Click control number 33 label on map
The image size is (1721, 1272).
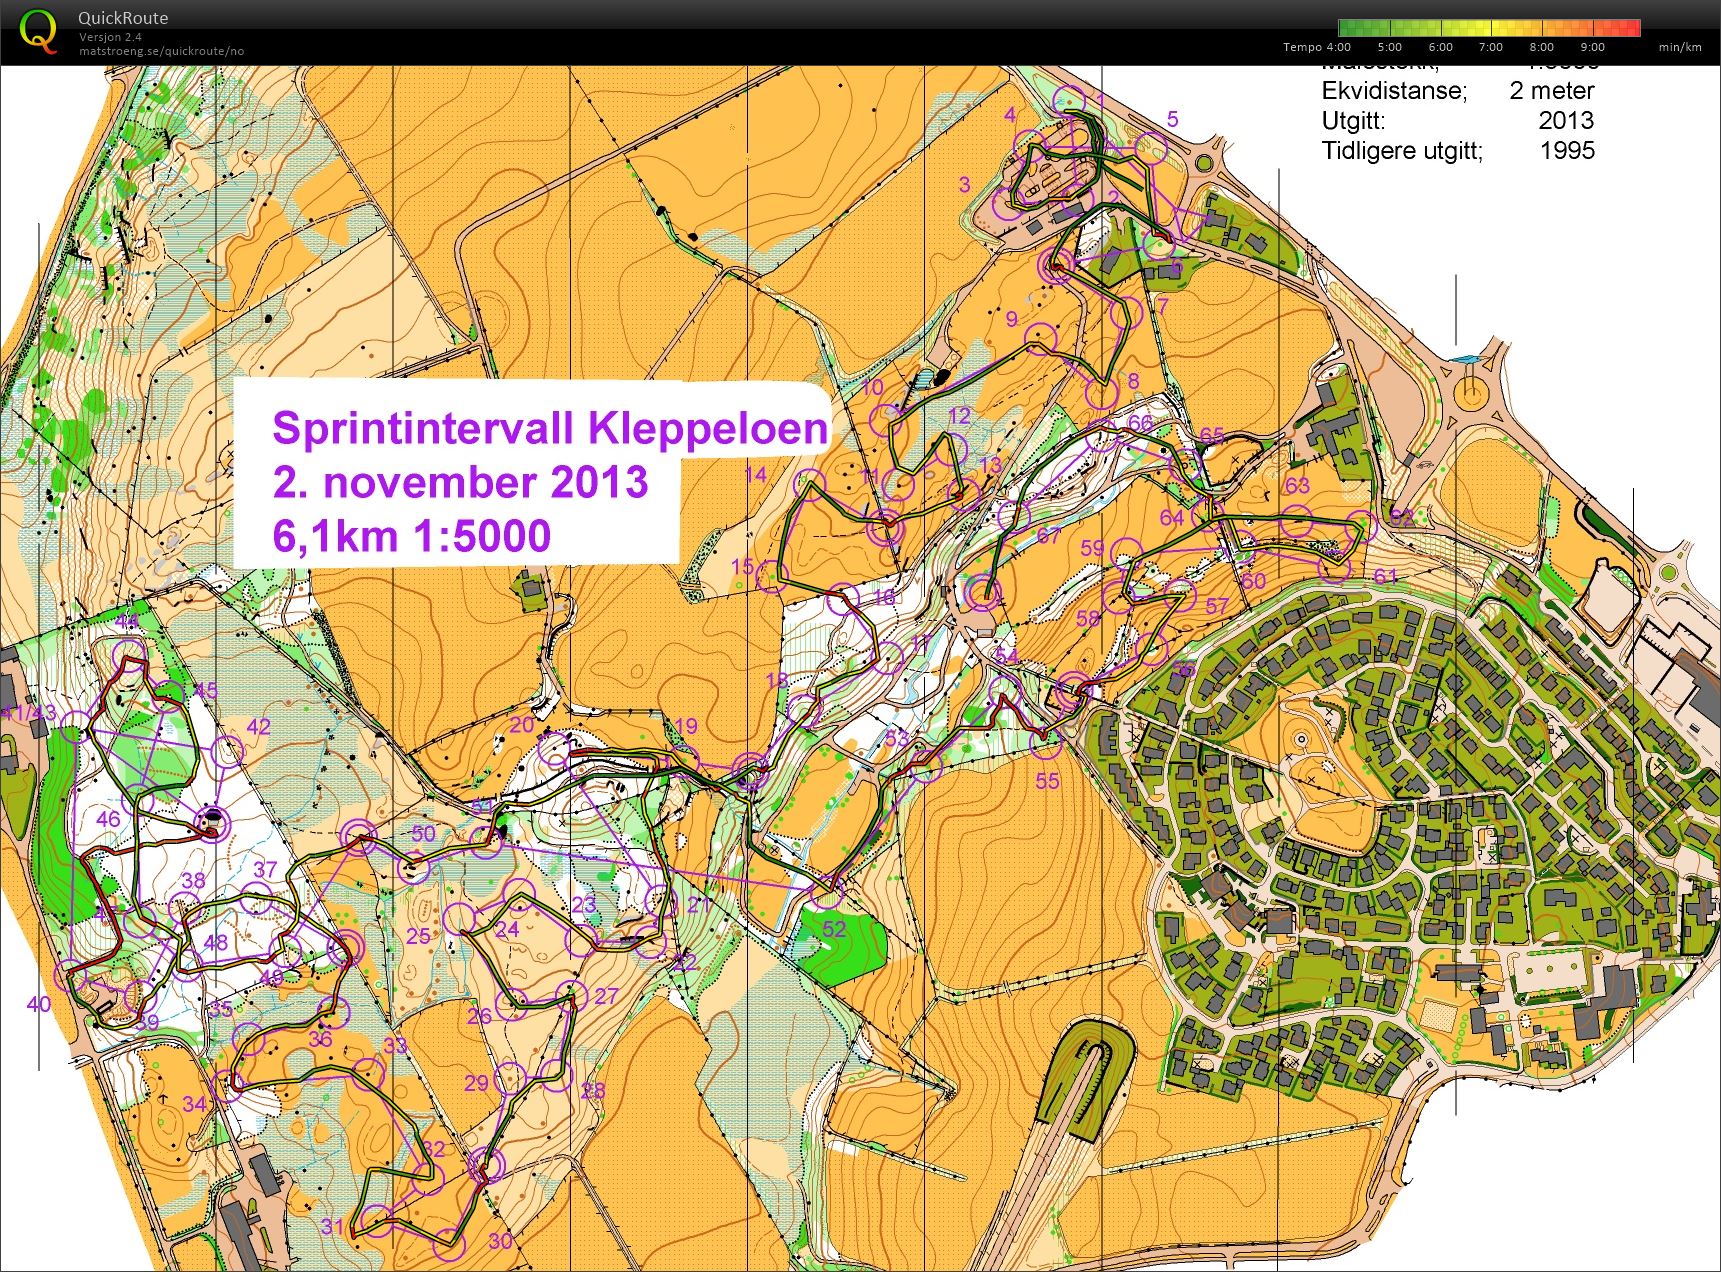(x=394, y=1045)
